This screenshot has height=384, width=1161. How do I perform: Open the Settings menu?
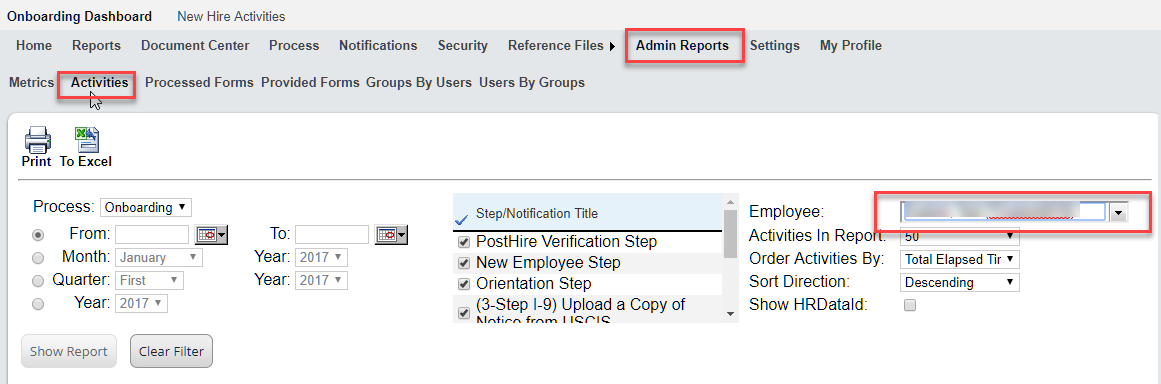774,46
